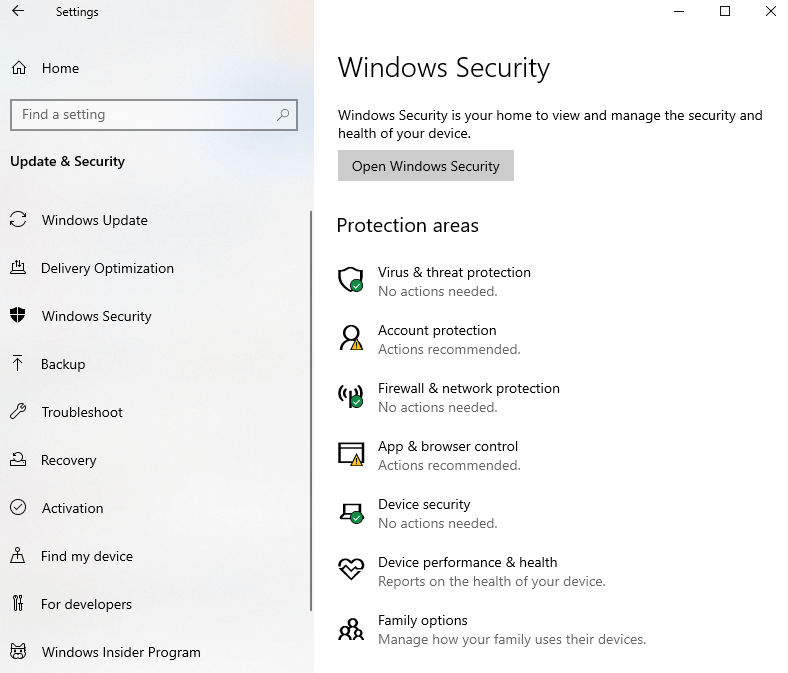Click the Virus & threat protection shield icon
The height and width of the screenshot is (673, 788).
(x=351, y=279)
